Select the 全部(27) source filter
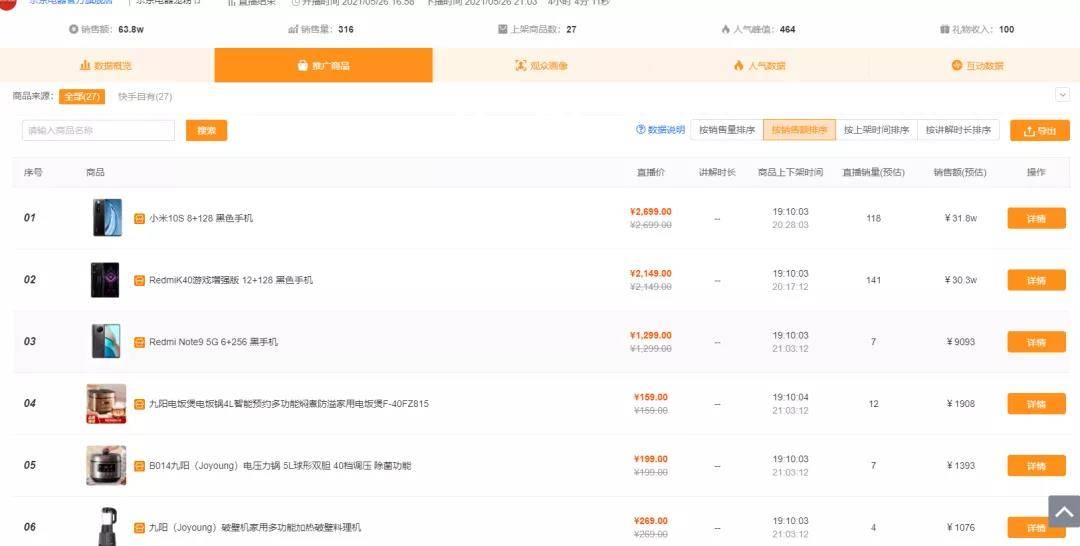 (82, 97)
